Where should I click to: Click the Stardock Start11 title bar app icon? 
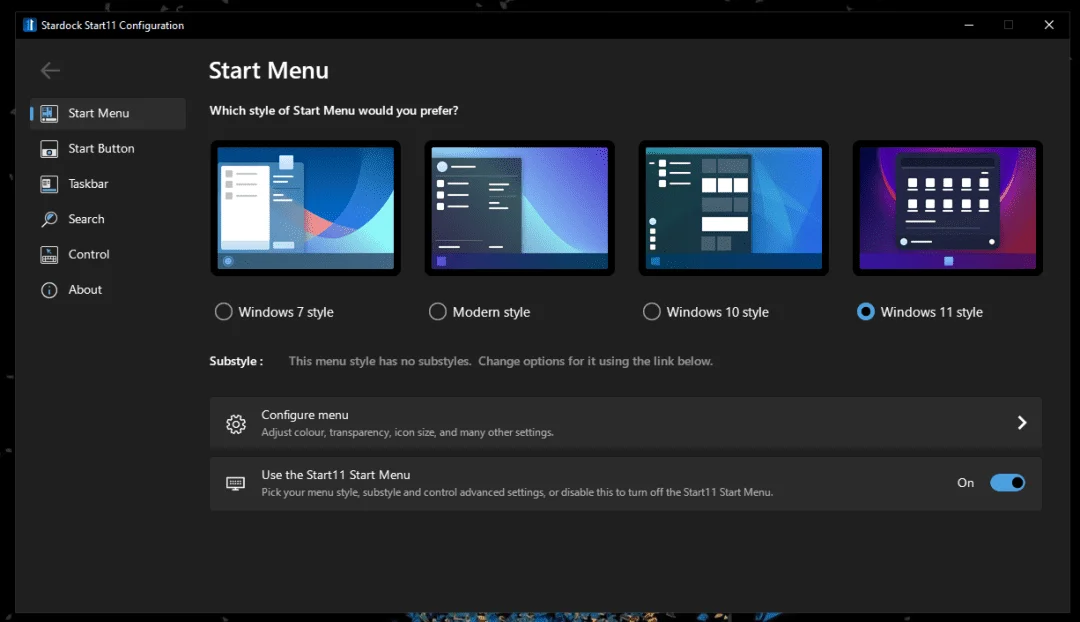coord(30,25)
